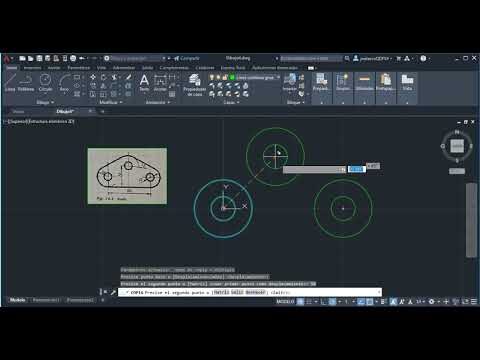
Task: Click the highlighted dynamic input distance field
Action: (x=356, y=169)
